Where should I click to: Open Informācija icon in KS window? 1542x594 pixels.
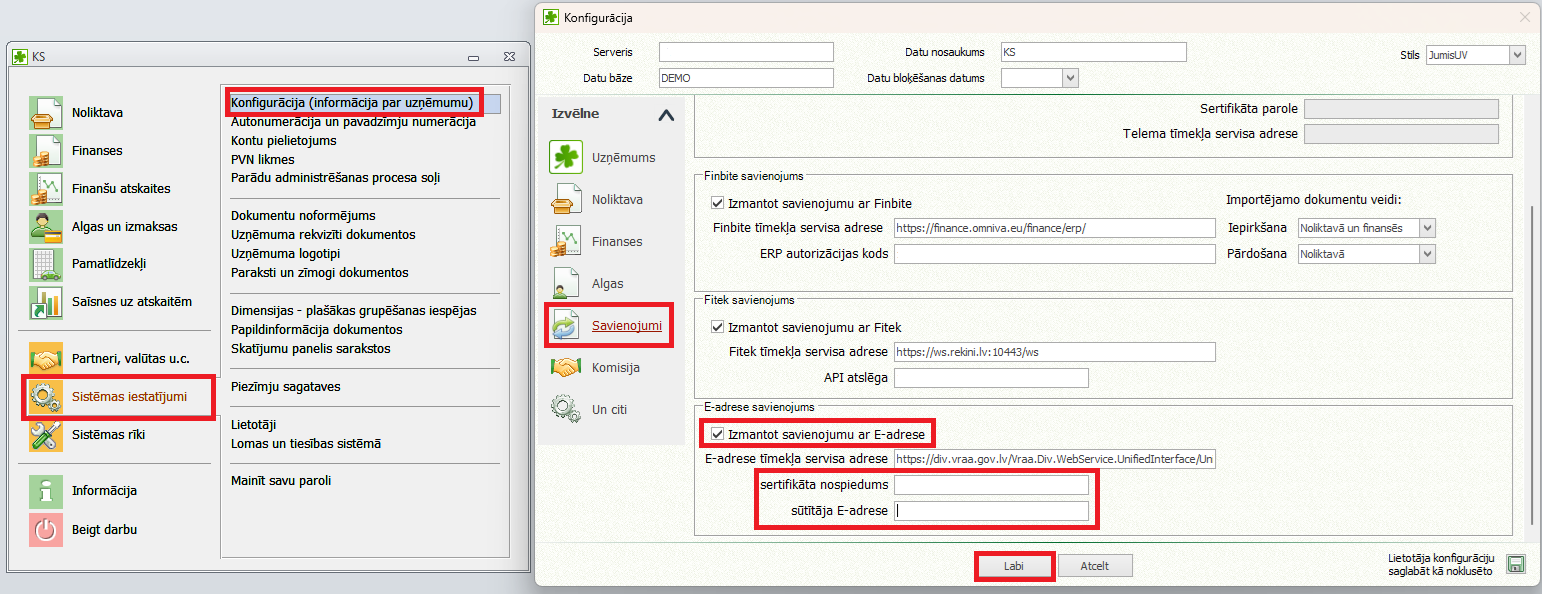coord(46,491)
